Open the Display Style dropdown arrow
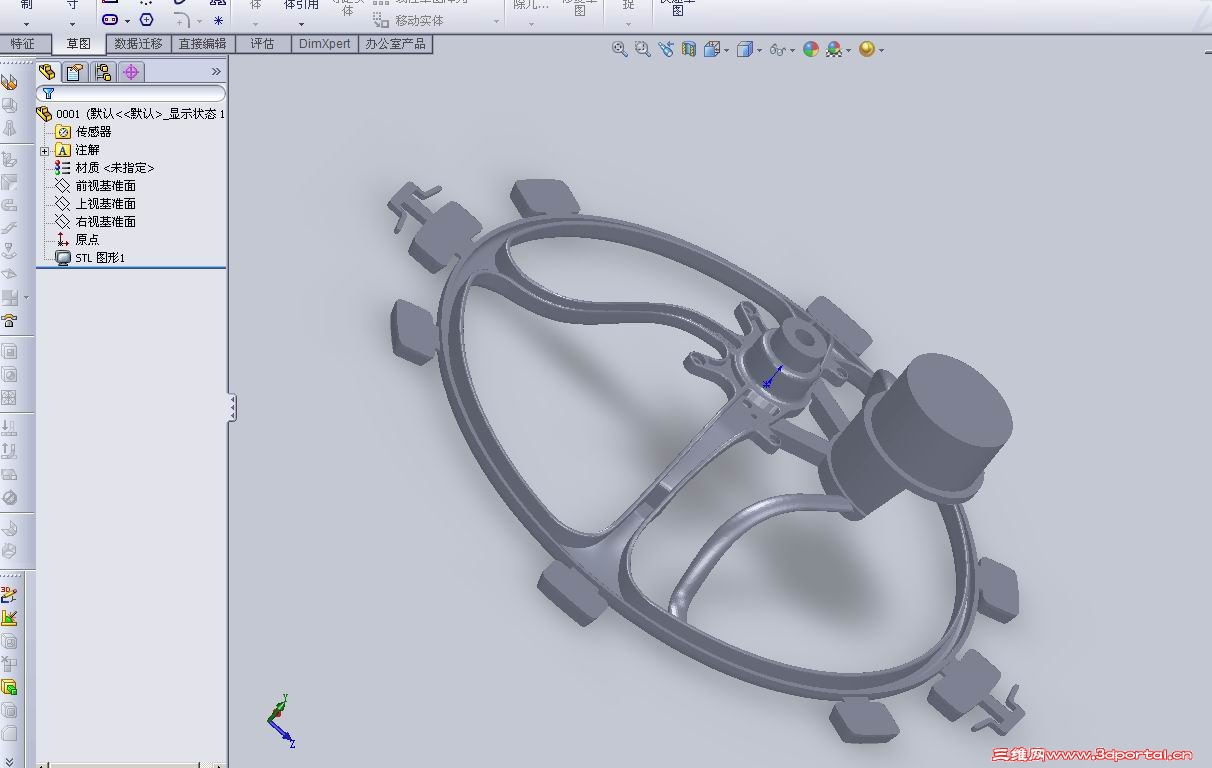The width and height of the screenshot is (1212, 768). pos(759,50)
